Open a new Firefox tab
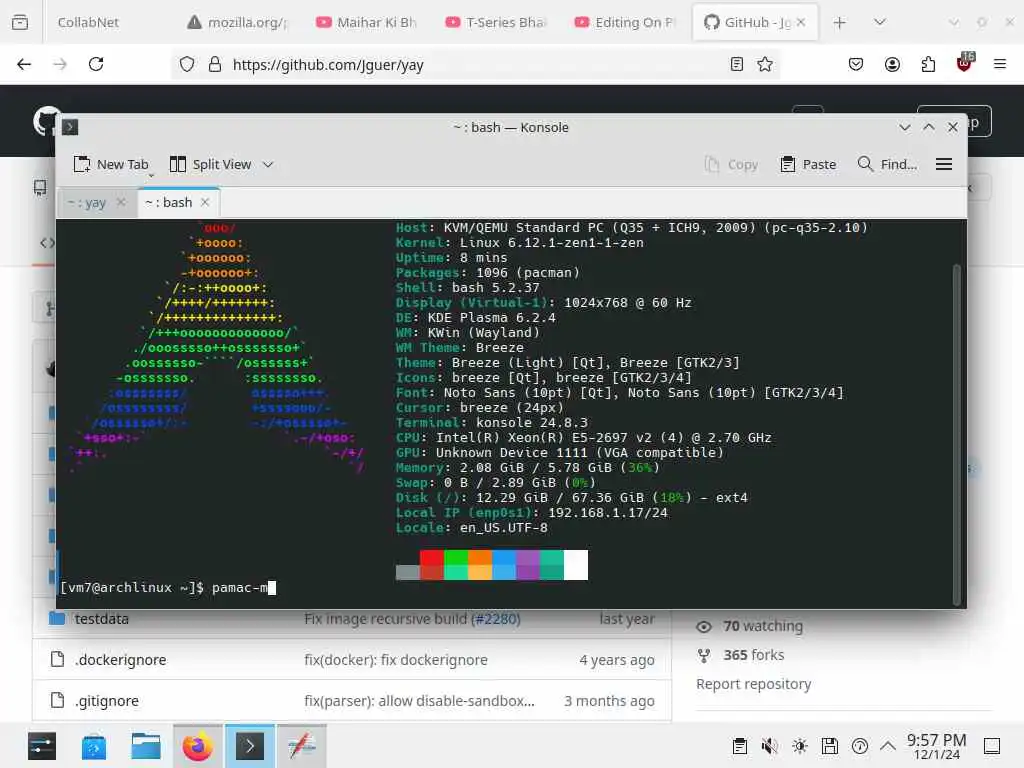The image size is (1024, 768). (840, 23)
